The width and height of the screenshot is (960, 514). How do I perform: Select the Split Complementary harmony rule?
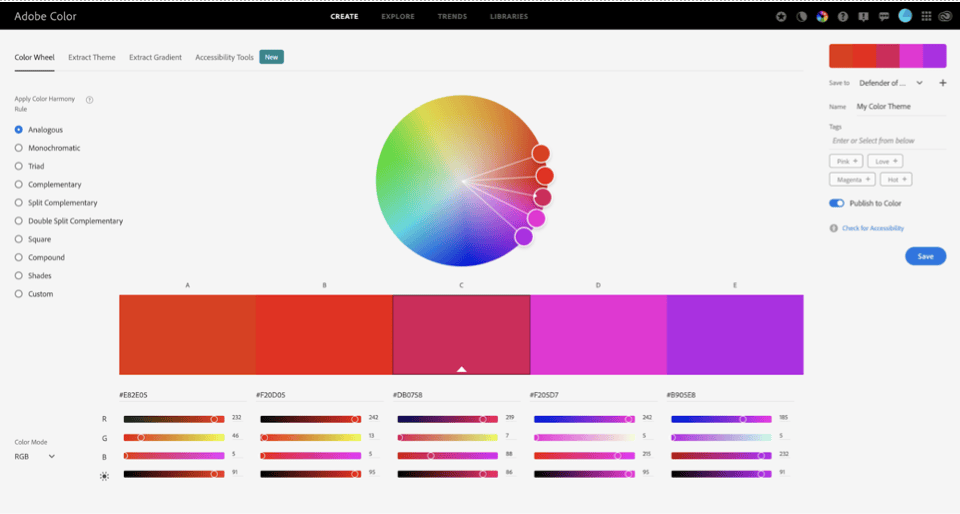point(56,203)
